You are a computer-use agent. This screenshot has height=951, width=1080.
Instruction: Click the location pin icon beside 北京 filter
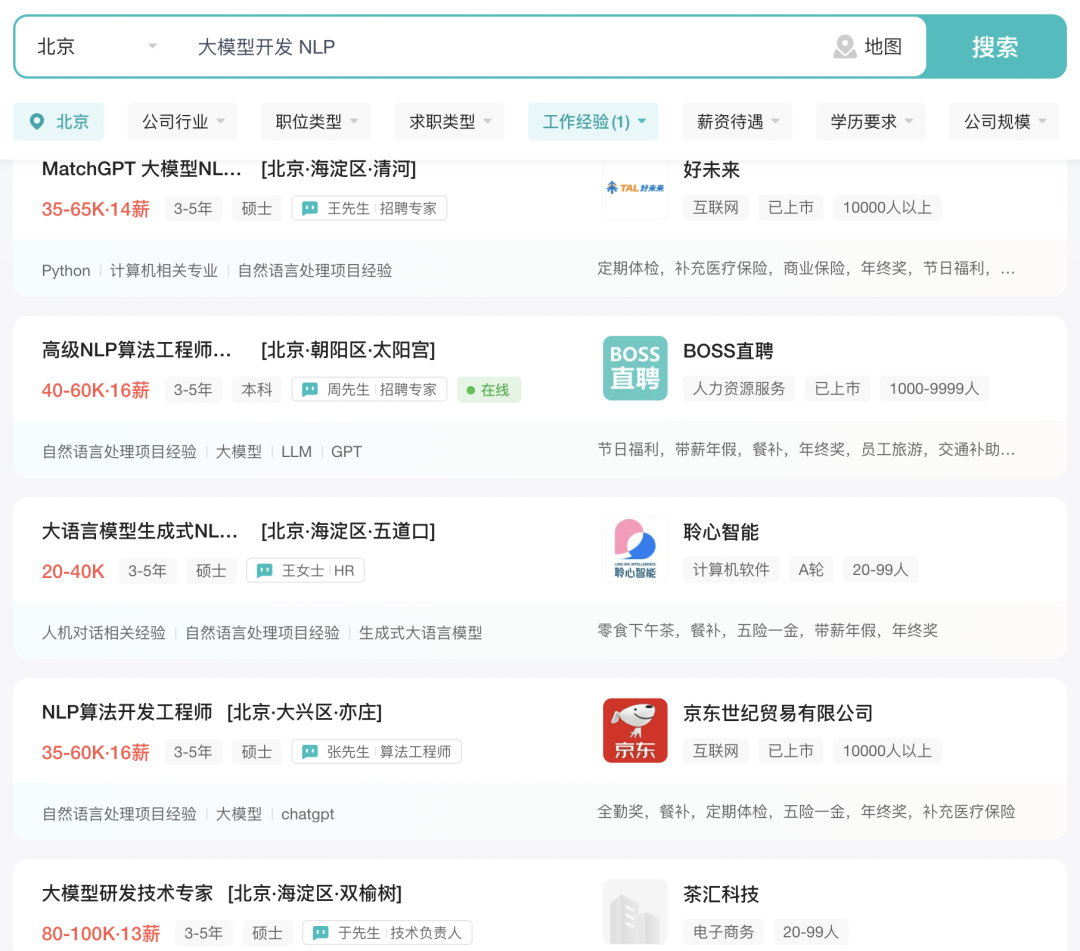pyautogui.click(x=37, y=122)
